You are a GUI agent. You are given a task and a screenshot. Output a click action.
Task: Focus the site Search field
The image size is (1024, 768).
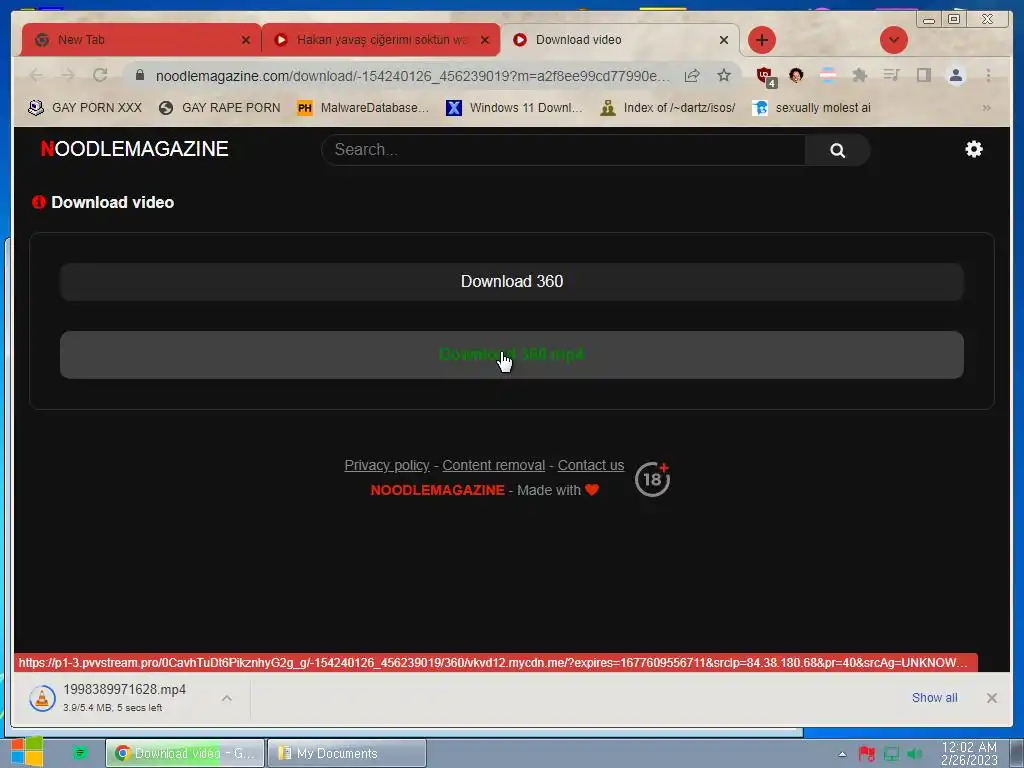point(564,150)
